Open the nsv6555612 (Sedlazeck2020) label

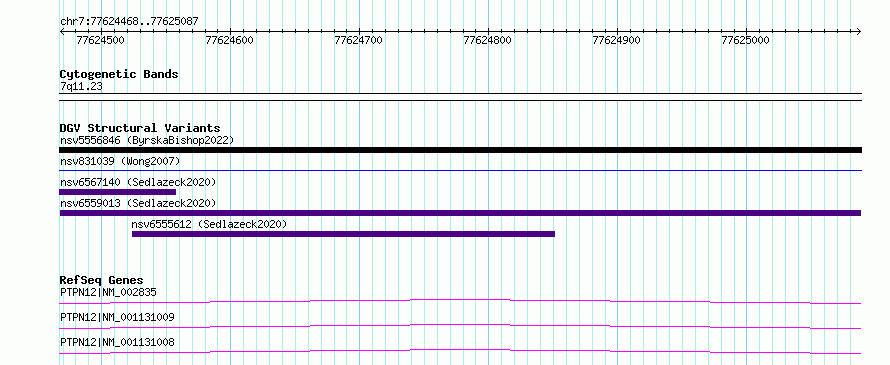(209, 224)
